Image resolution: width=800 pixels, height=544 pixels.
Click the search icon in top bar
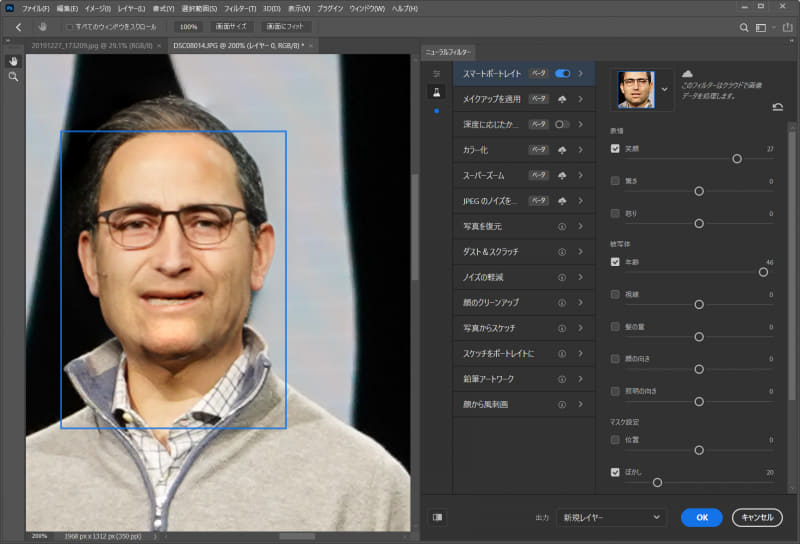(x=743, y=27)
